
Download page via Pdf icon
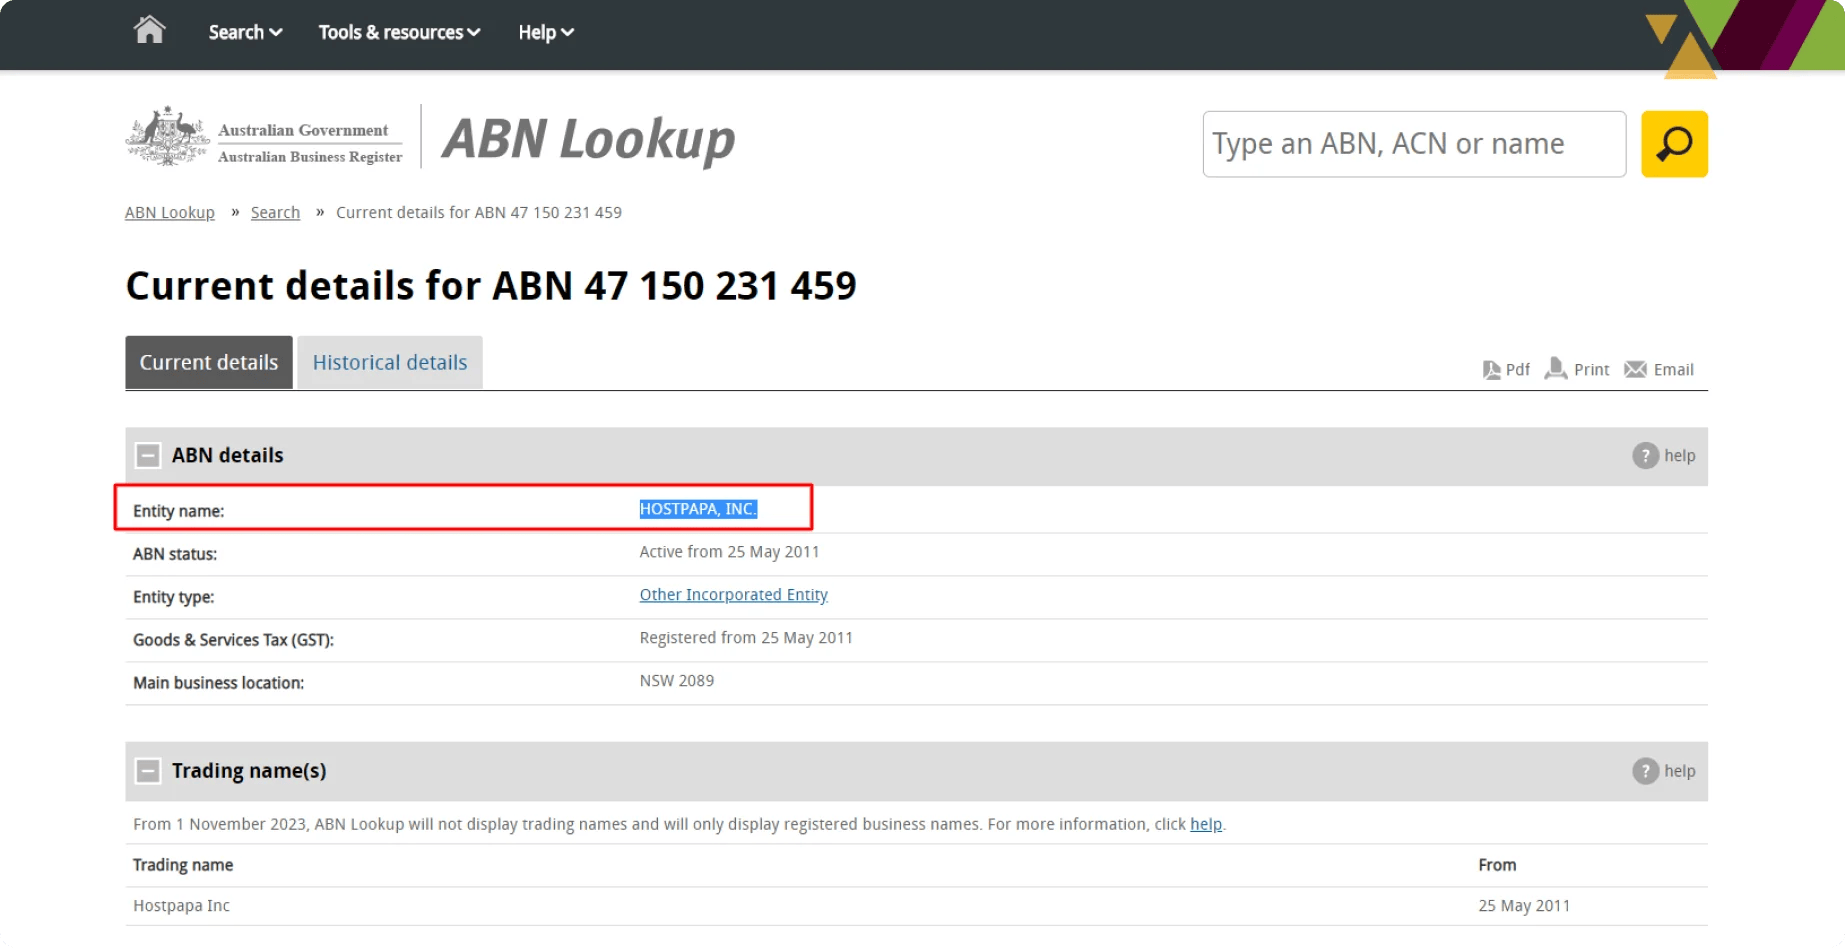(x=1506, y=370)
